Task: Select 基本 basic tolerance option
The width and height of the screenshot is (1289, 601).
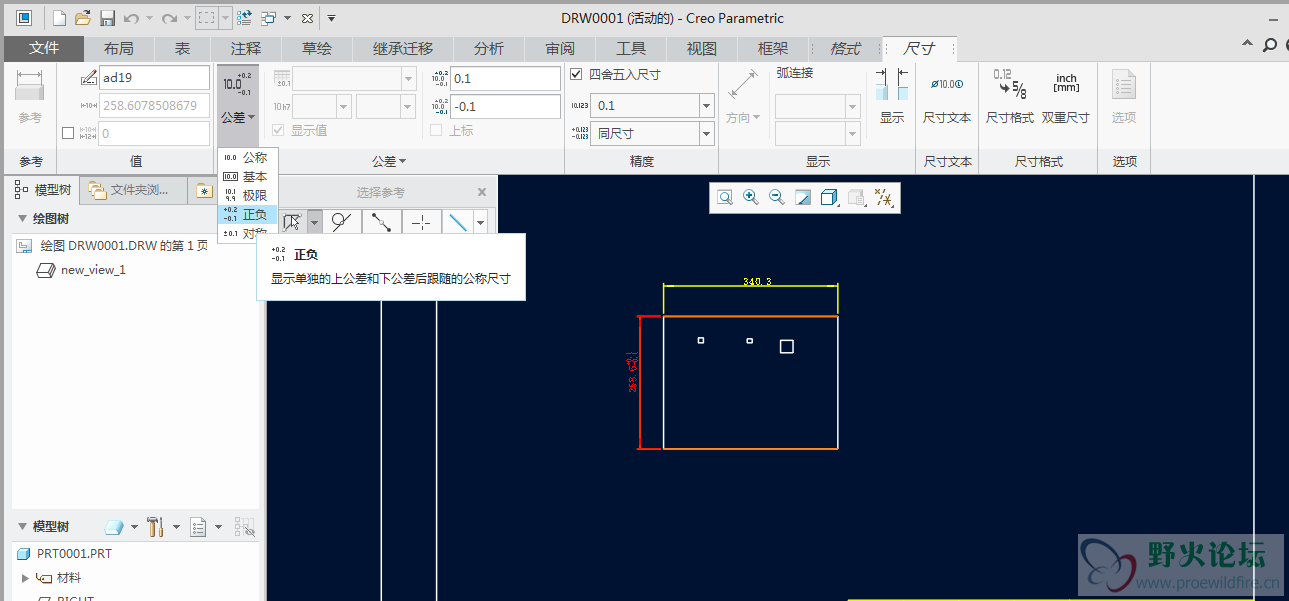Action: point(247,176)
